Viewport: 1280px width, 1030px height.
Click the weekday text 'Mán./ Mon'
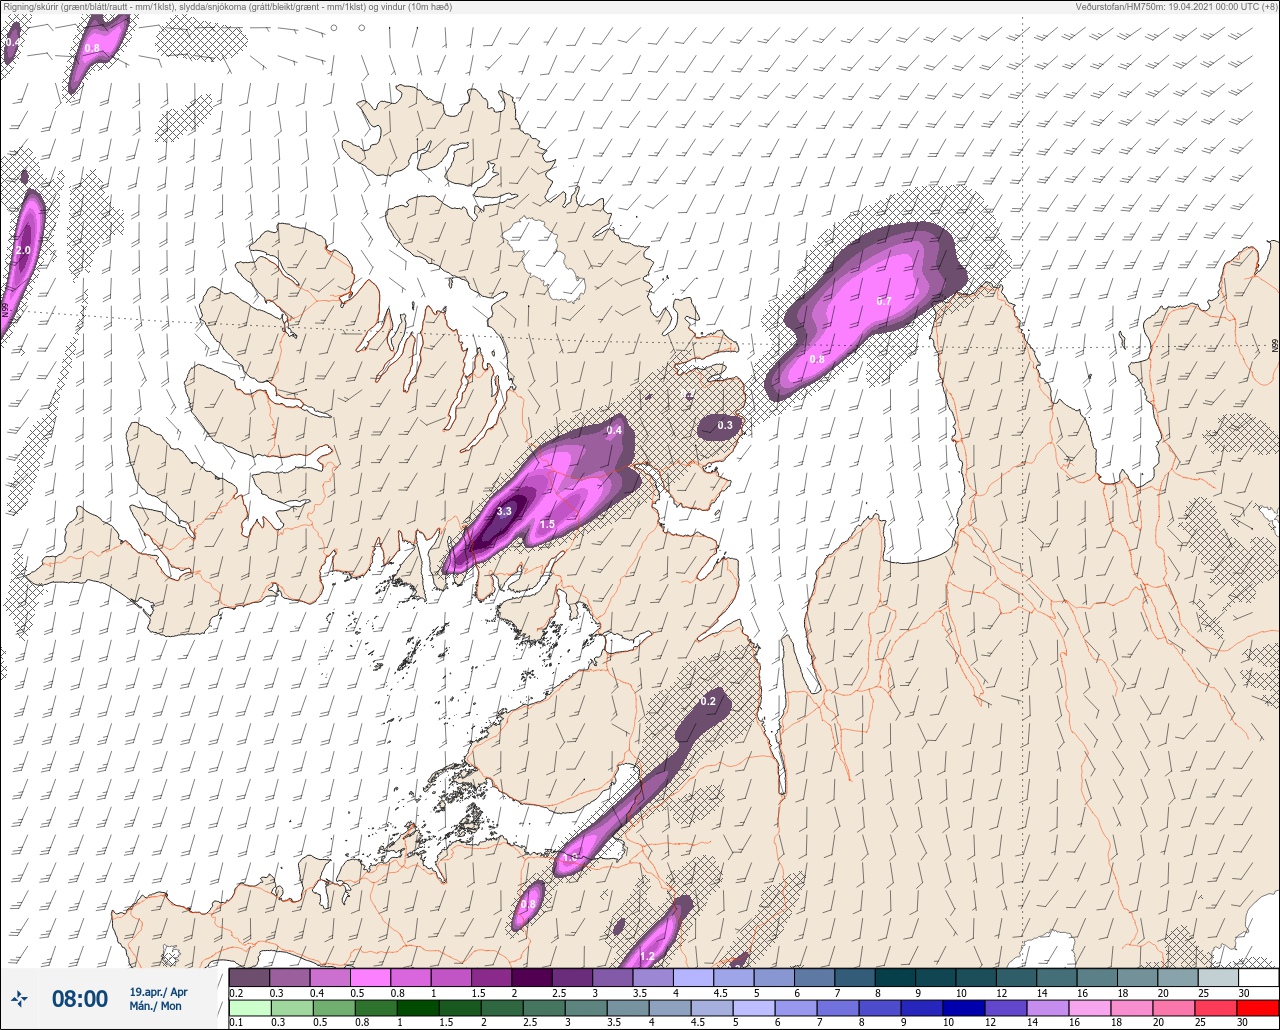pos(156,1006)
